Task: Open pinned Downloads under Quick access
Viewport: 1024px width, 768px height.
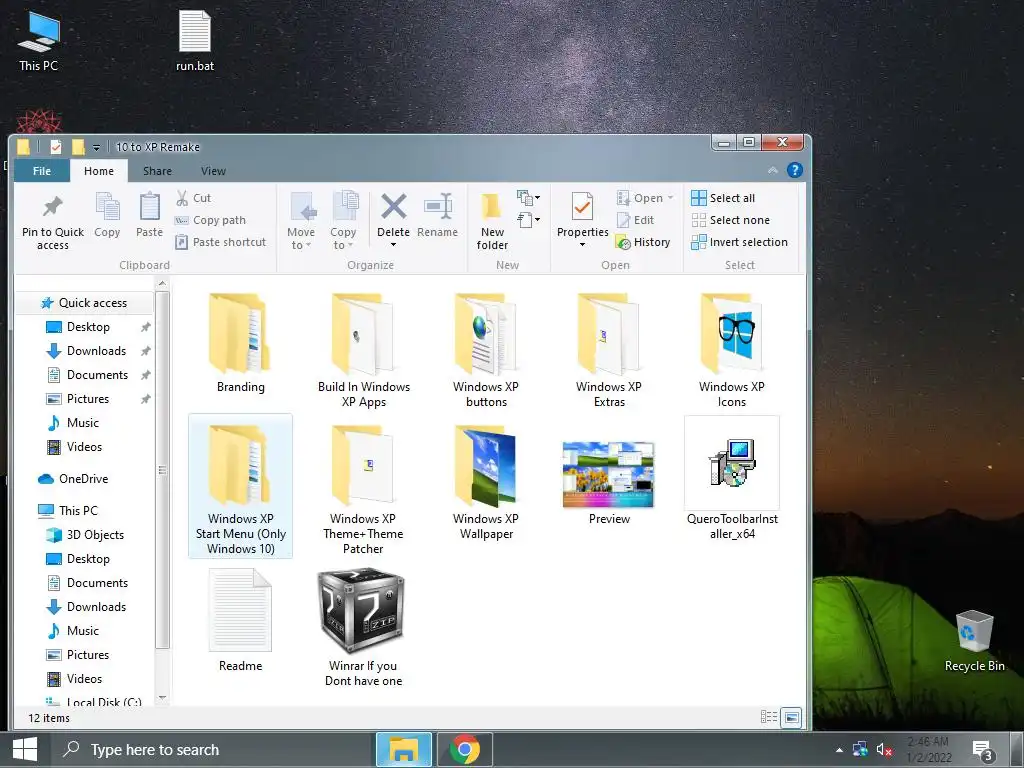Action: pos(97,351)
